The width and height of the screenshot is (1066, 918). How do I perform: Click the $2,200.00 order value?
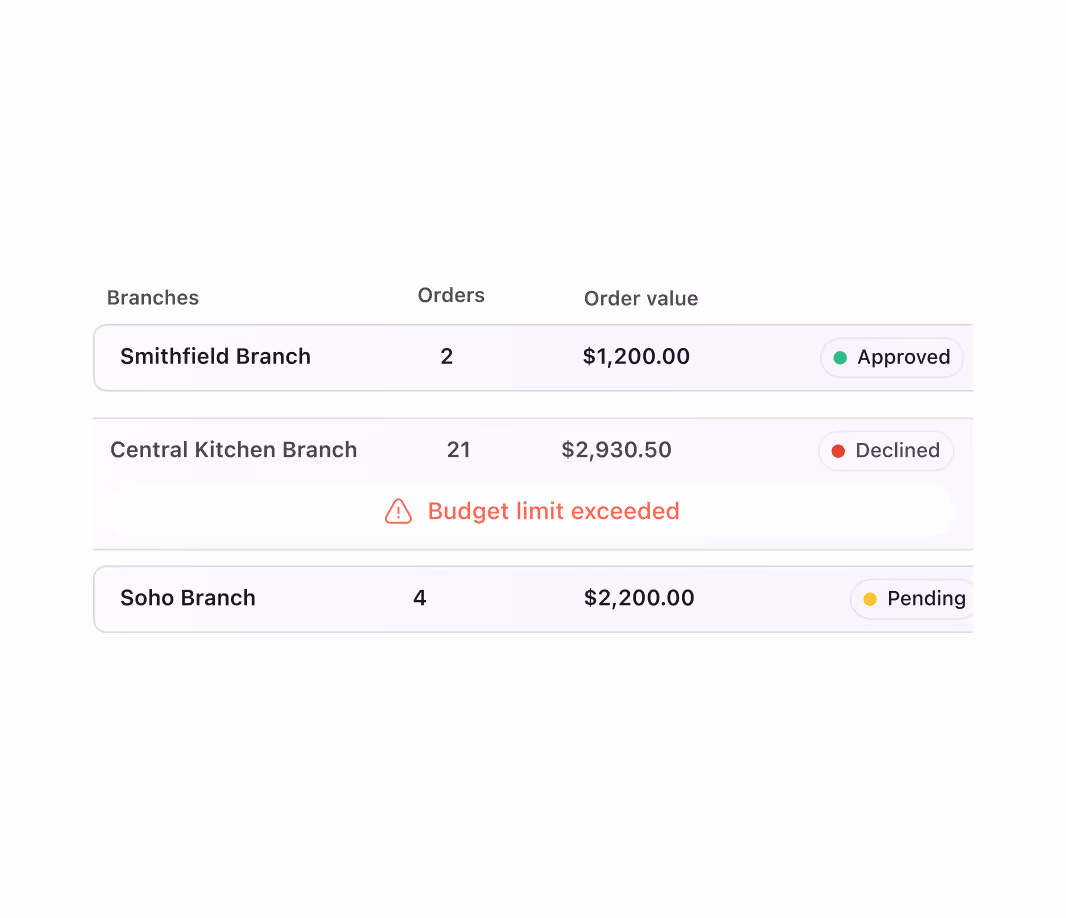tap(639, 598)
